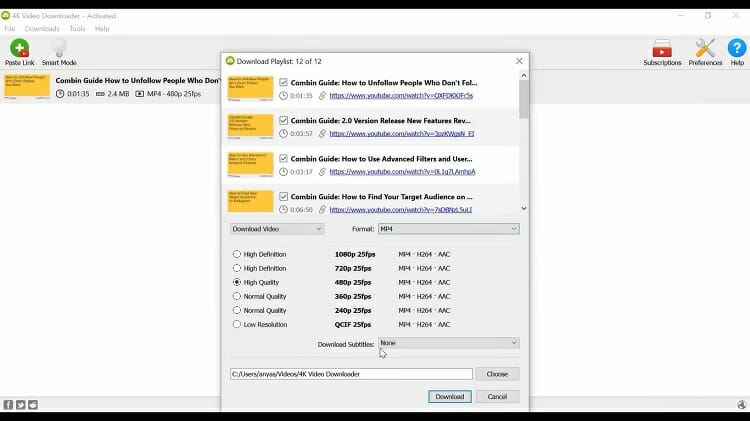
Task: Close the Download Playlist dialog
Action: tap(519, 61)
